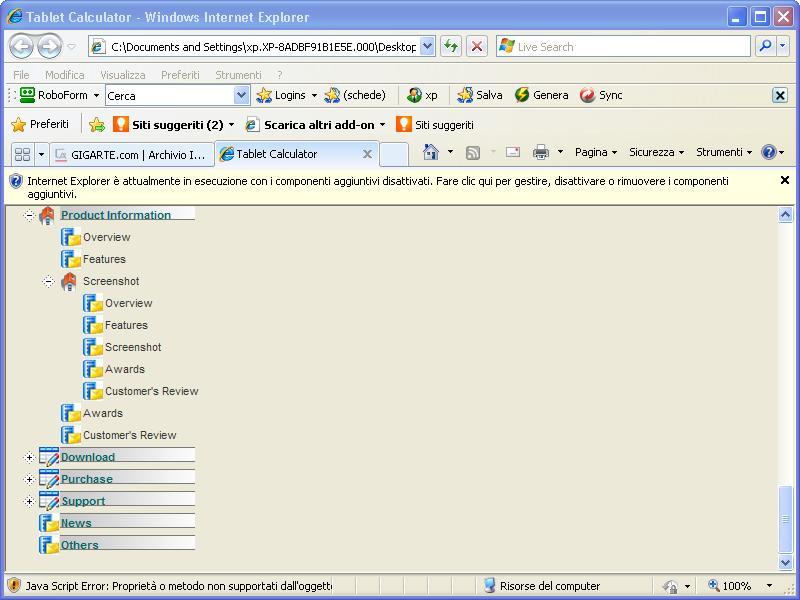Click the green Refresh page icon

451,46
